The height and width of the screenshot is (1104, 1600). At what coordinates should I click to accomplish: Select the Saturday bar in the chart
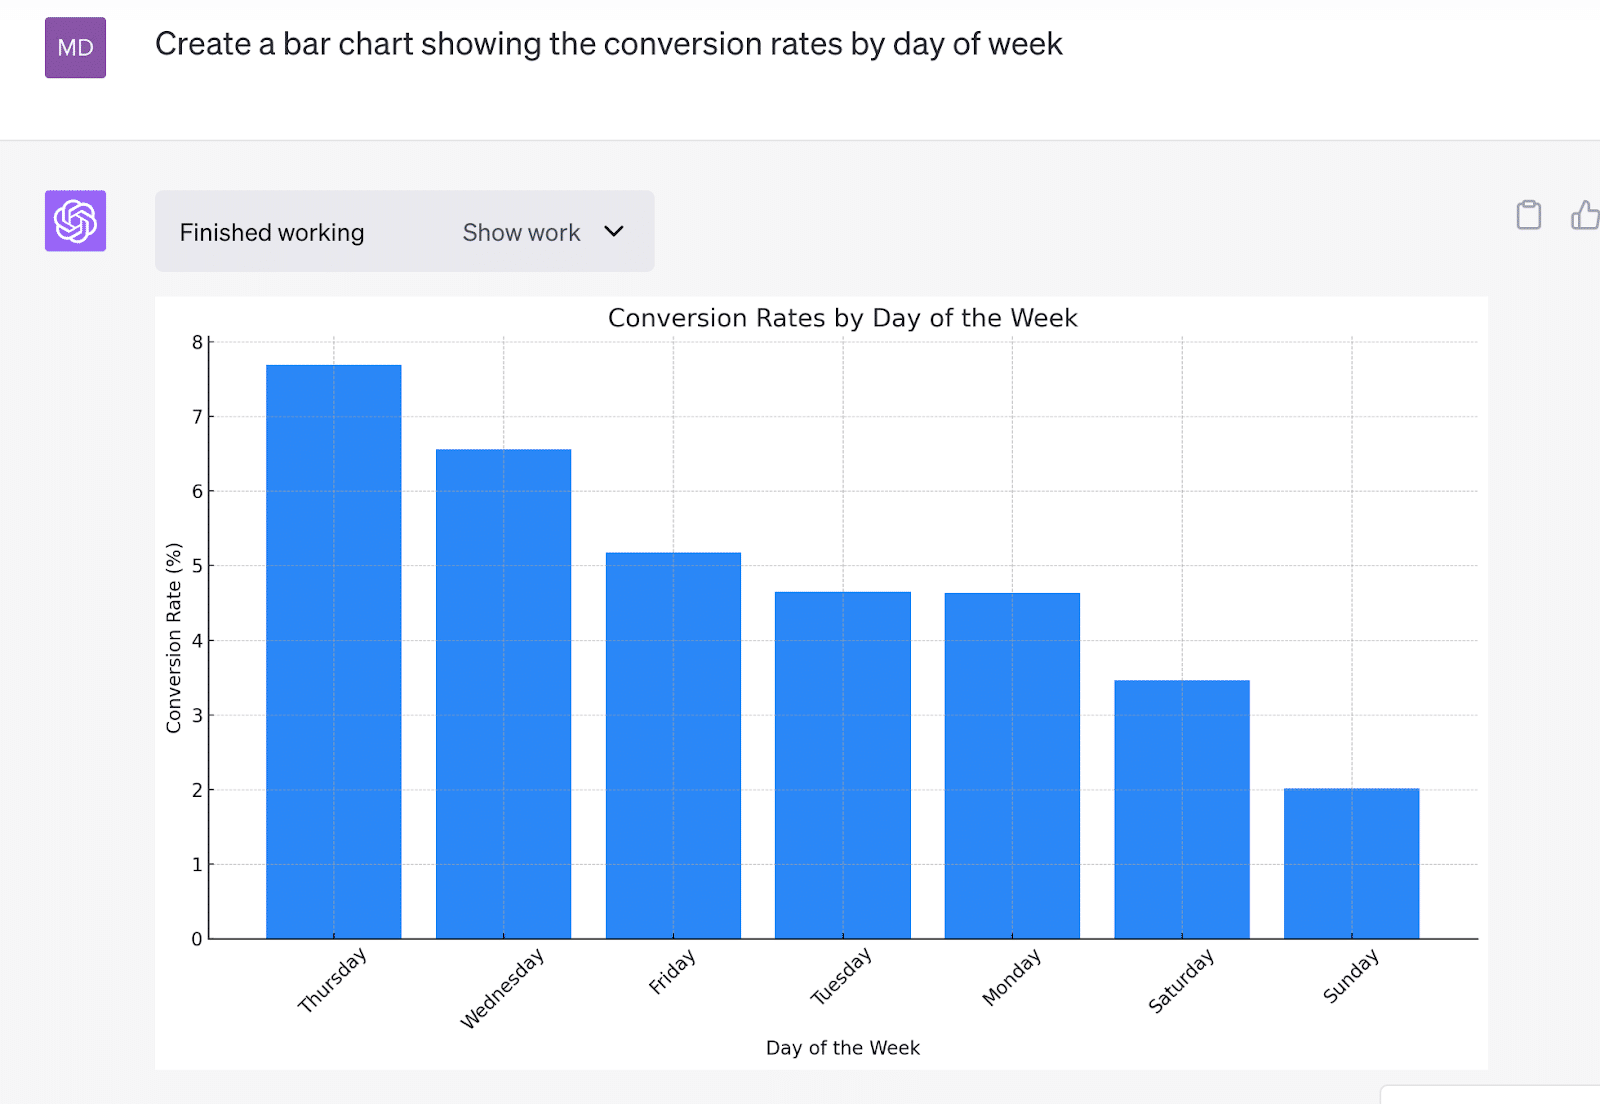click(1182, 809)
